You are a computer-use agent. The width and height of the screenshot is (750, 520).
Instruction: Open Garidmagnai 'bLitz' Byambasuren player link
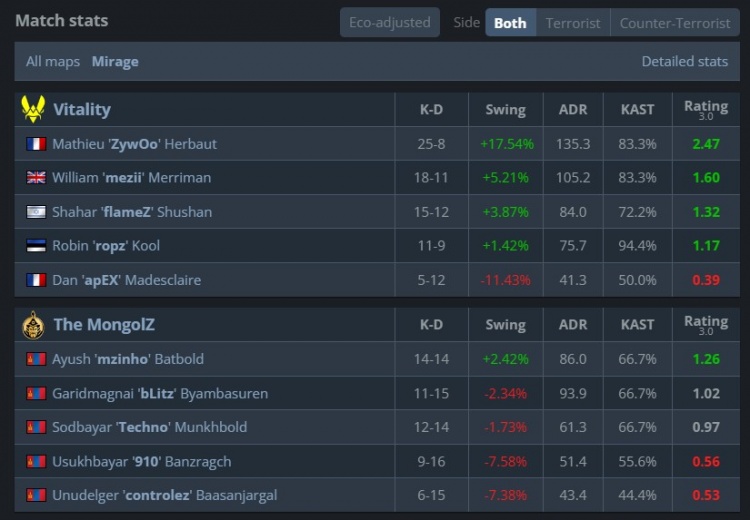[160, 393]
